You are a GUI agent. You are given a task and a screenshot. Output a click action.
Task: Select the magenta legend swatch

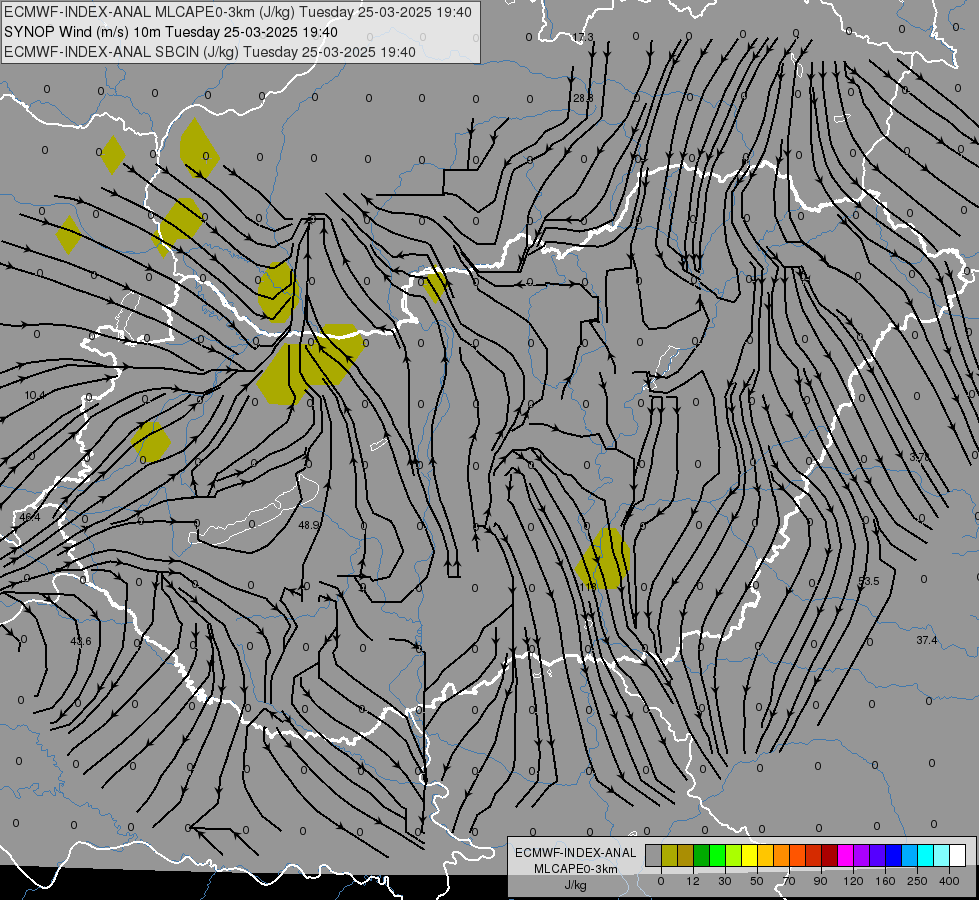(x=845, y=856)
